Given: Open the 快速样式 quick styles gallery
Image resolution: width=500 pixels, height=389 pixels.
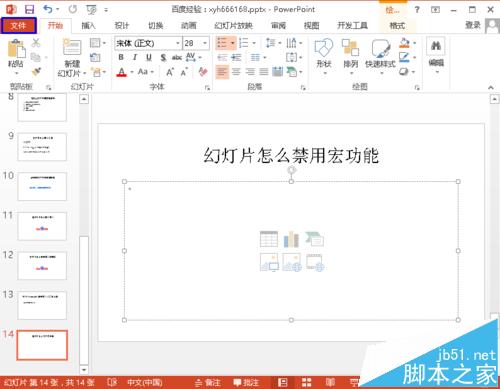Looking at the screenshot, I should (x=380, y=55).
